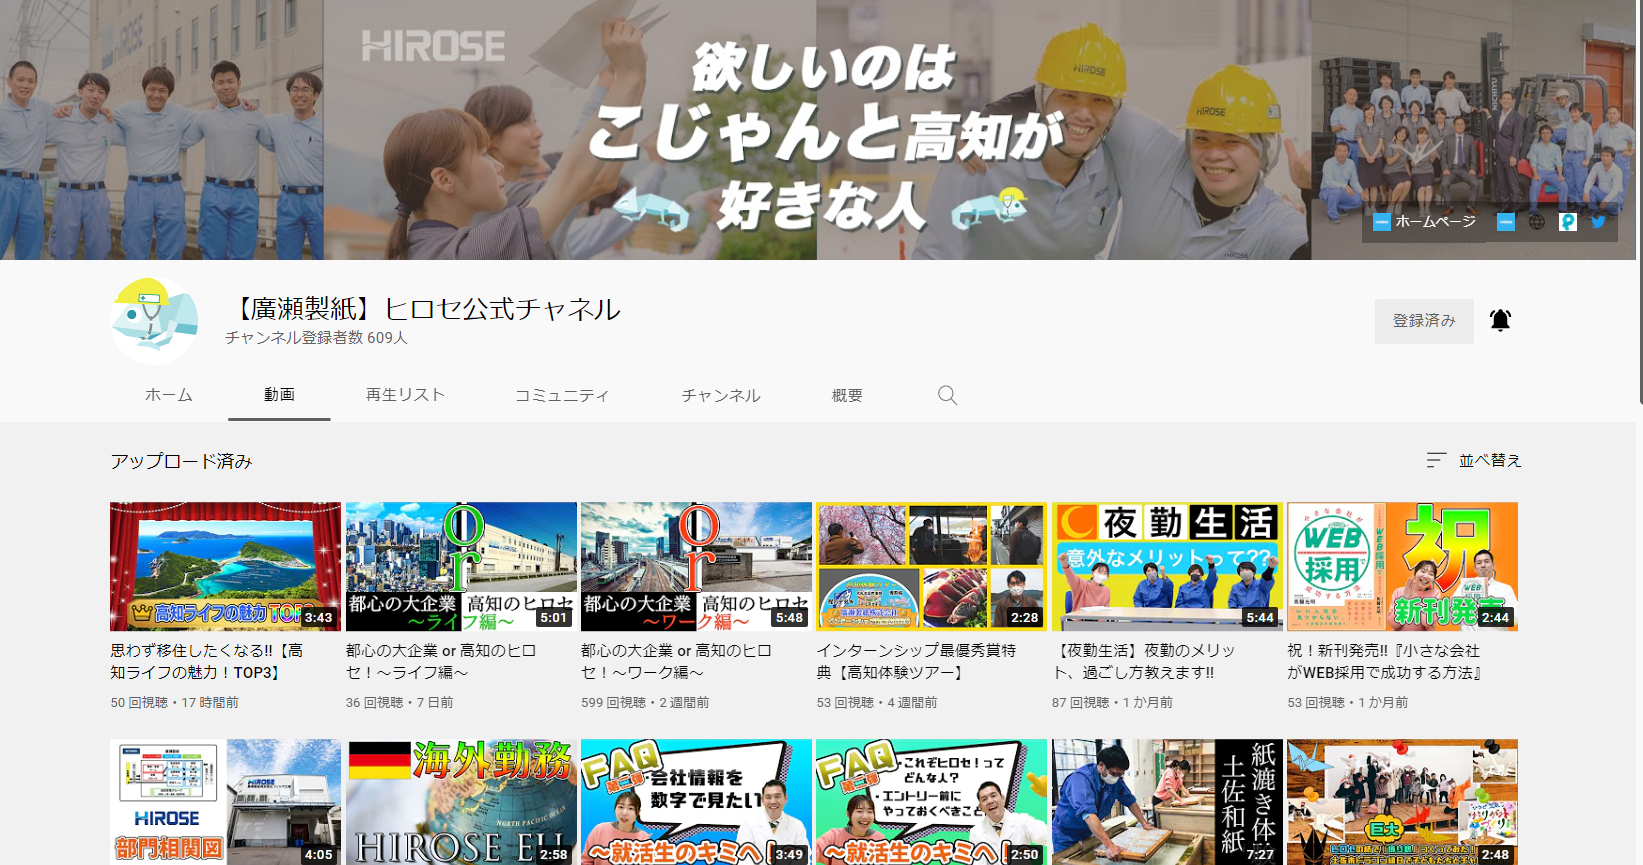Viewport: 1643px width, 865px height.
Task: Click the white P logo icon in banner
Action: pyautogui.click(x=1568, y=222)
